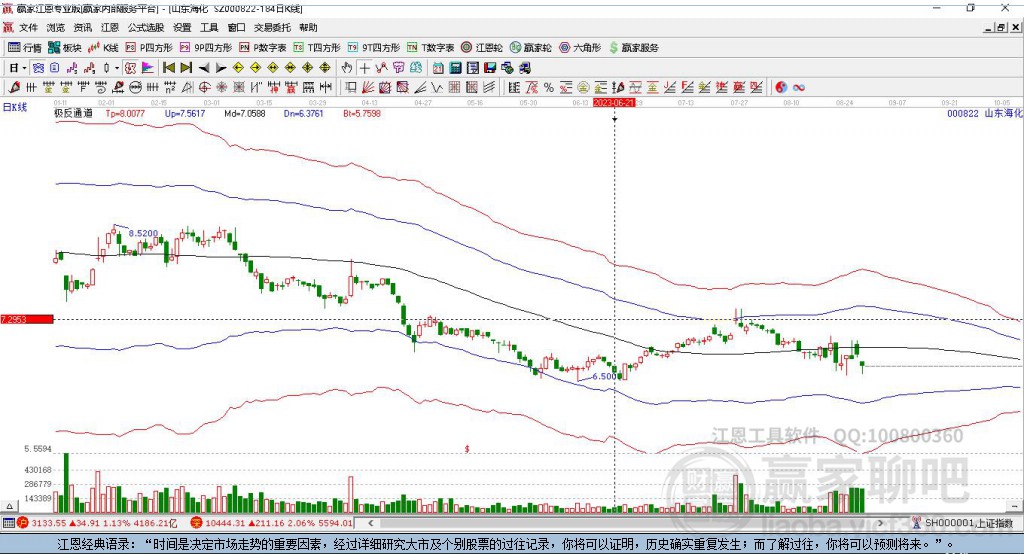Viewport: 1024px width, 554px height.
Task: Toggle the crosshair cursor tool
Action: [364, 68]
